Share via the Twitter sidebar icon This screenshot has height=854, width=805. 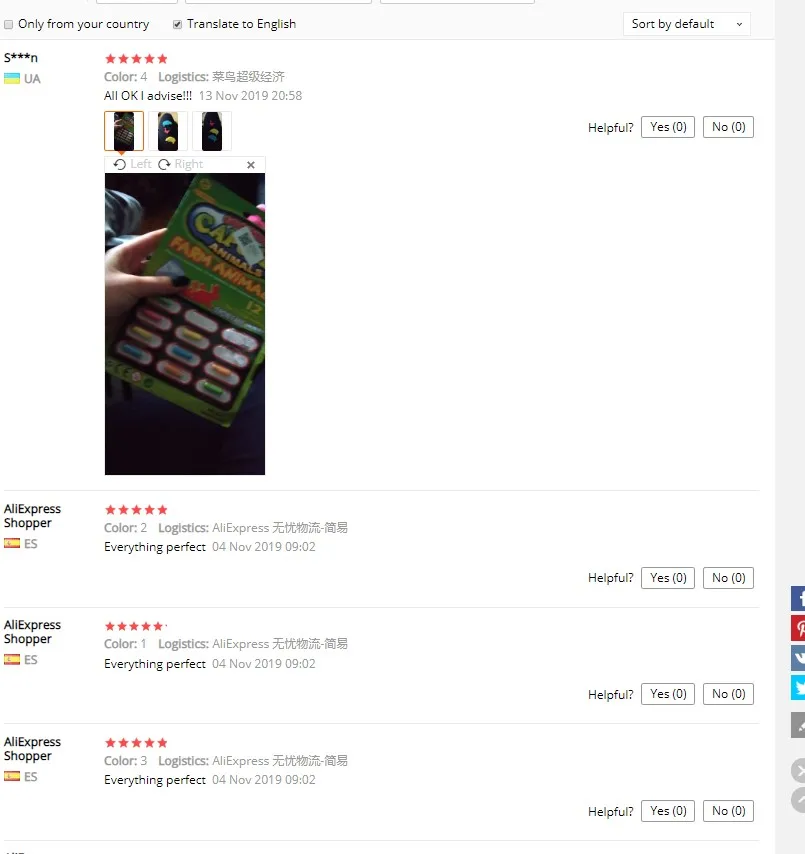coord(798,687)
